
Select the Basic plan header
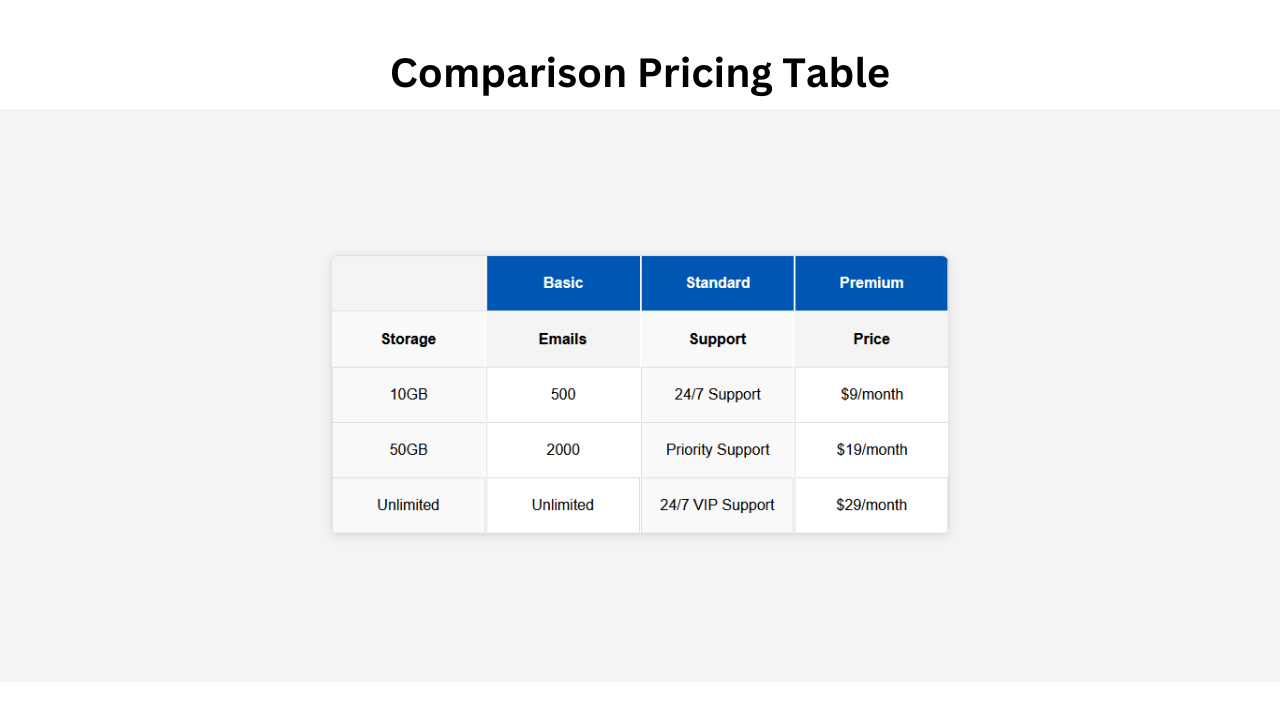click(563, 283)
